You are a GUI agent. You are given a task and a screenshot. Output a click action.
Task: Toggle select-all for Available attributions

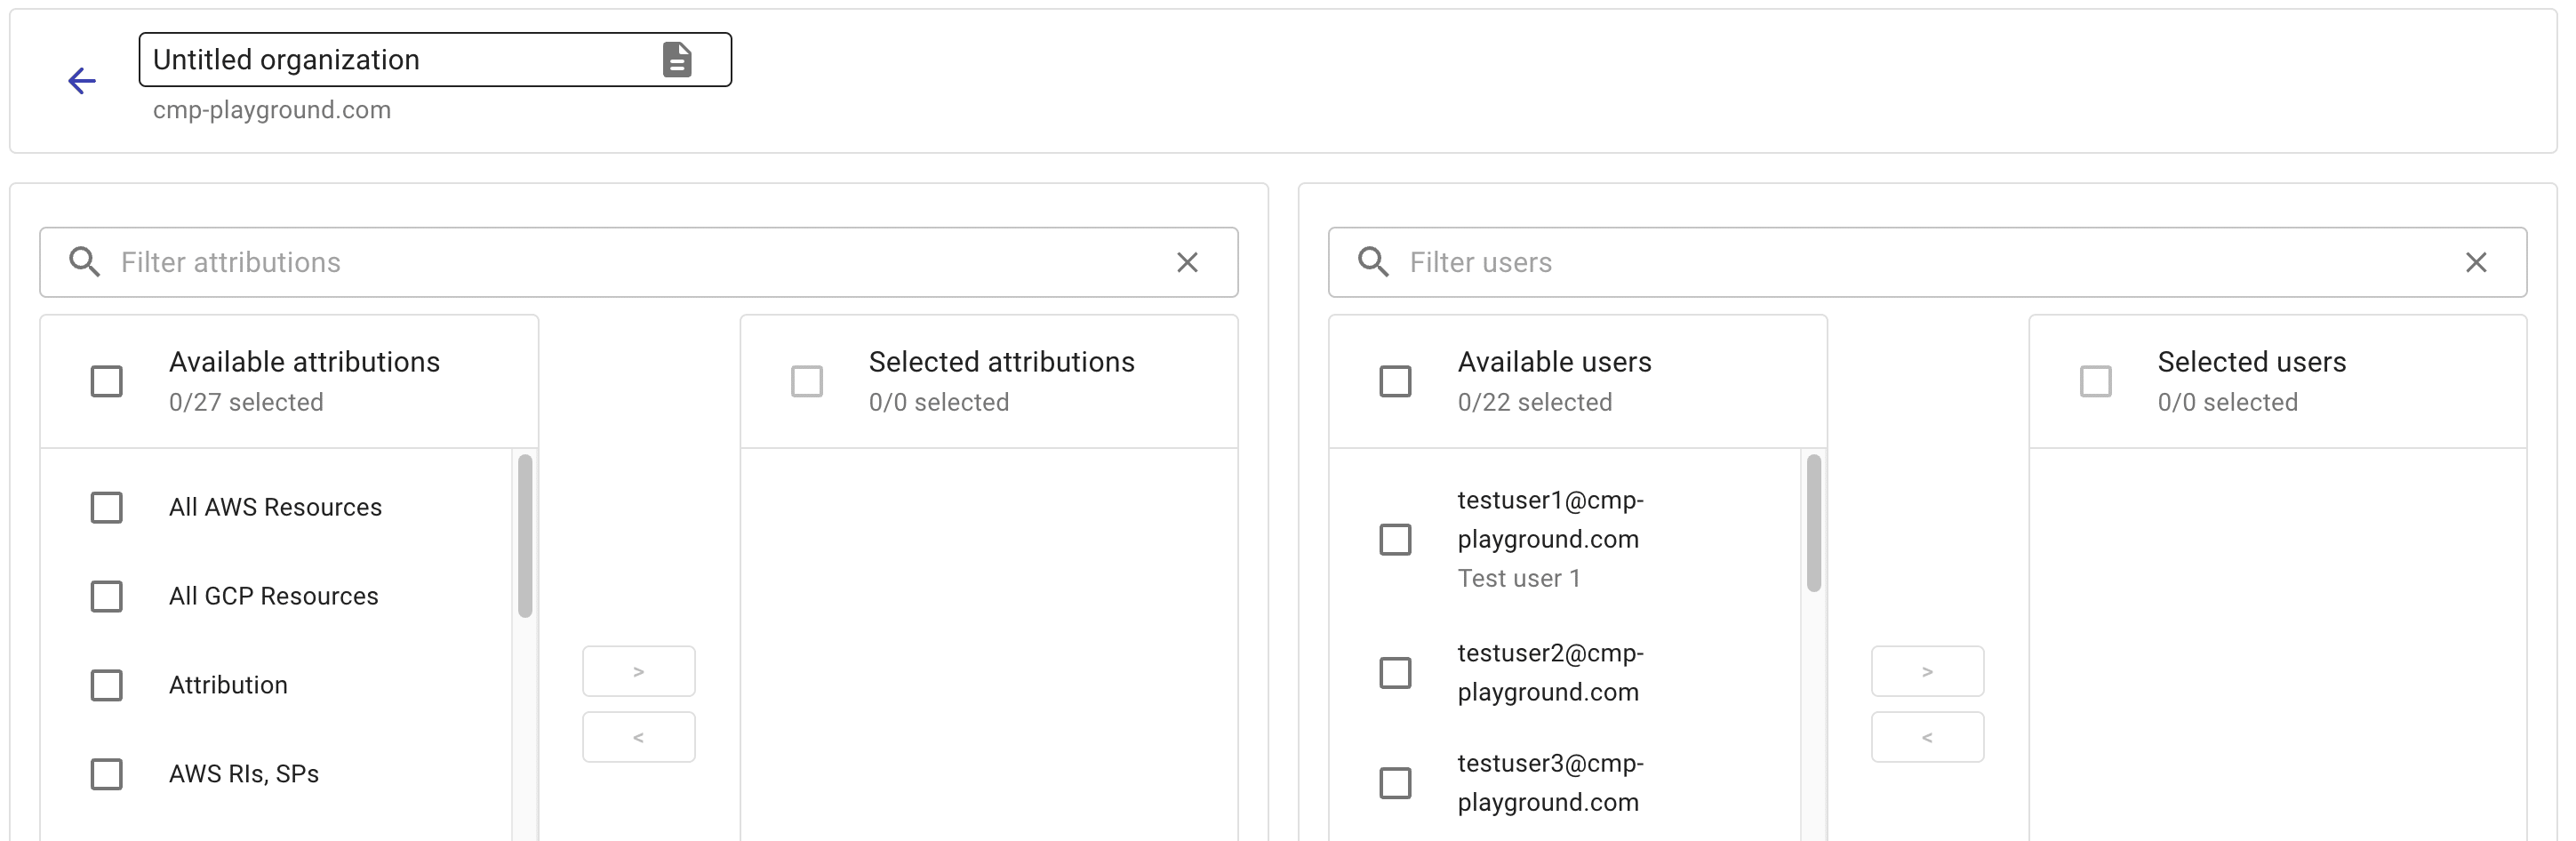click(x=107, y=381)
